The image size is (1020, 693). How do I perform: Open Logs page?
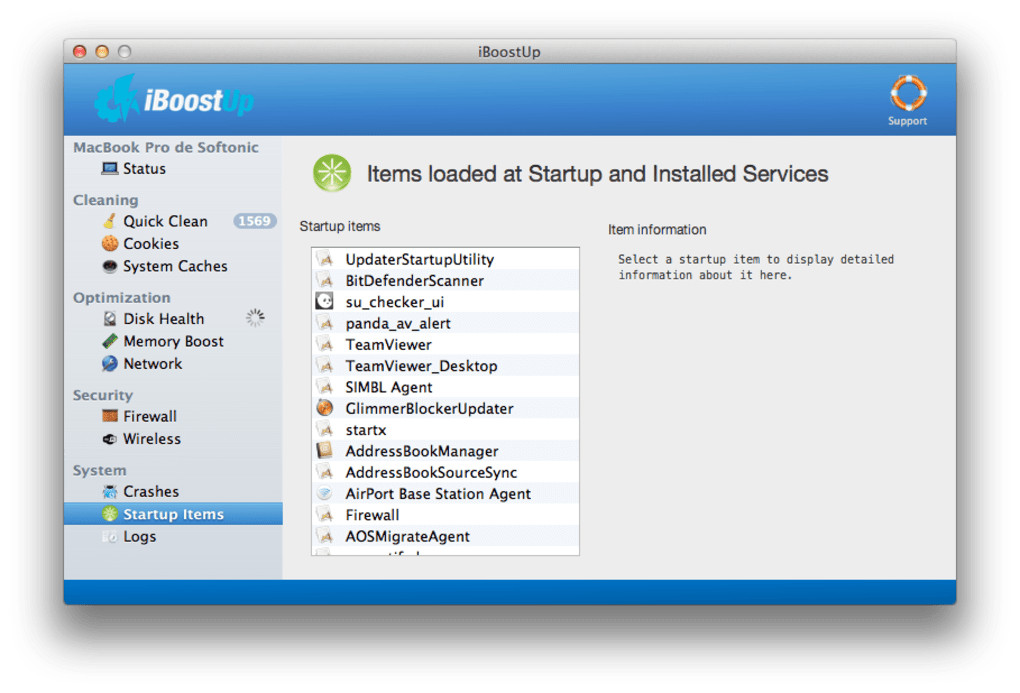click(173, 537)
